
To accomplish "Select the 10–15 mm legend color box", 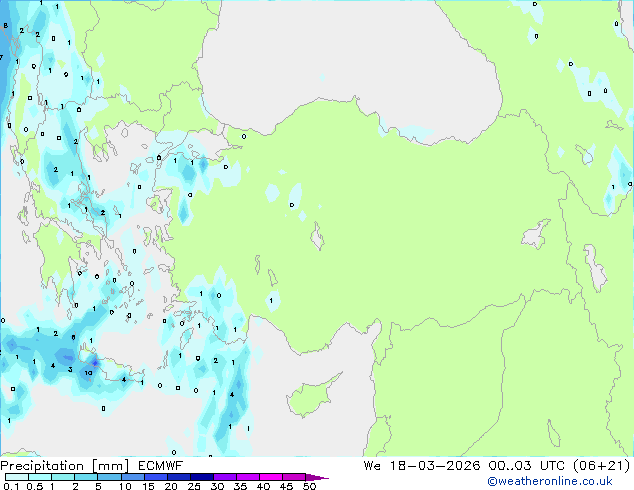I will pyautogui.click(x=132, y=477).
